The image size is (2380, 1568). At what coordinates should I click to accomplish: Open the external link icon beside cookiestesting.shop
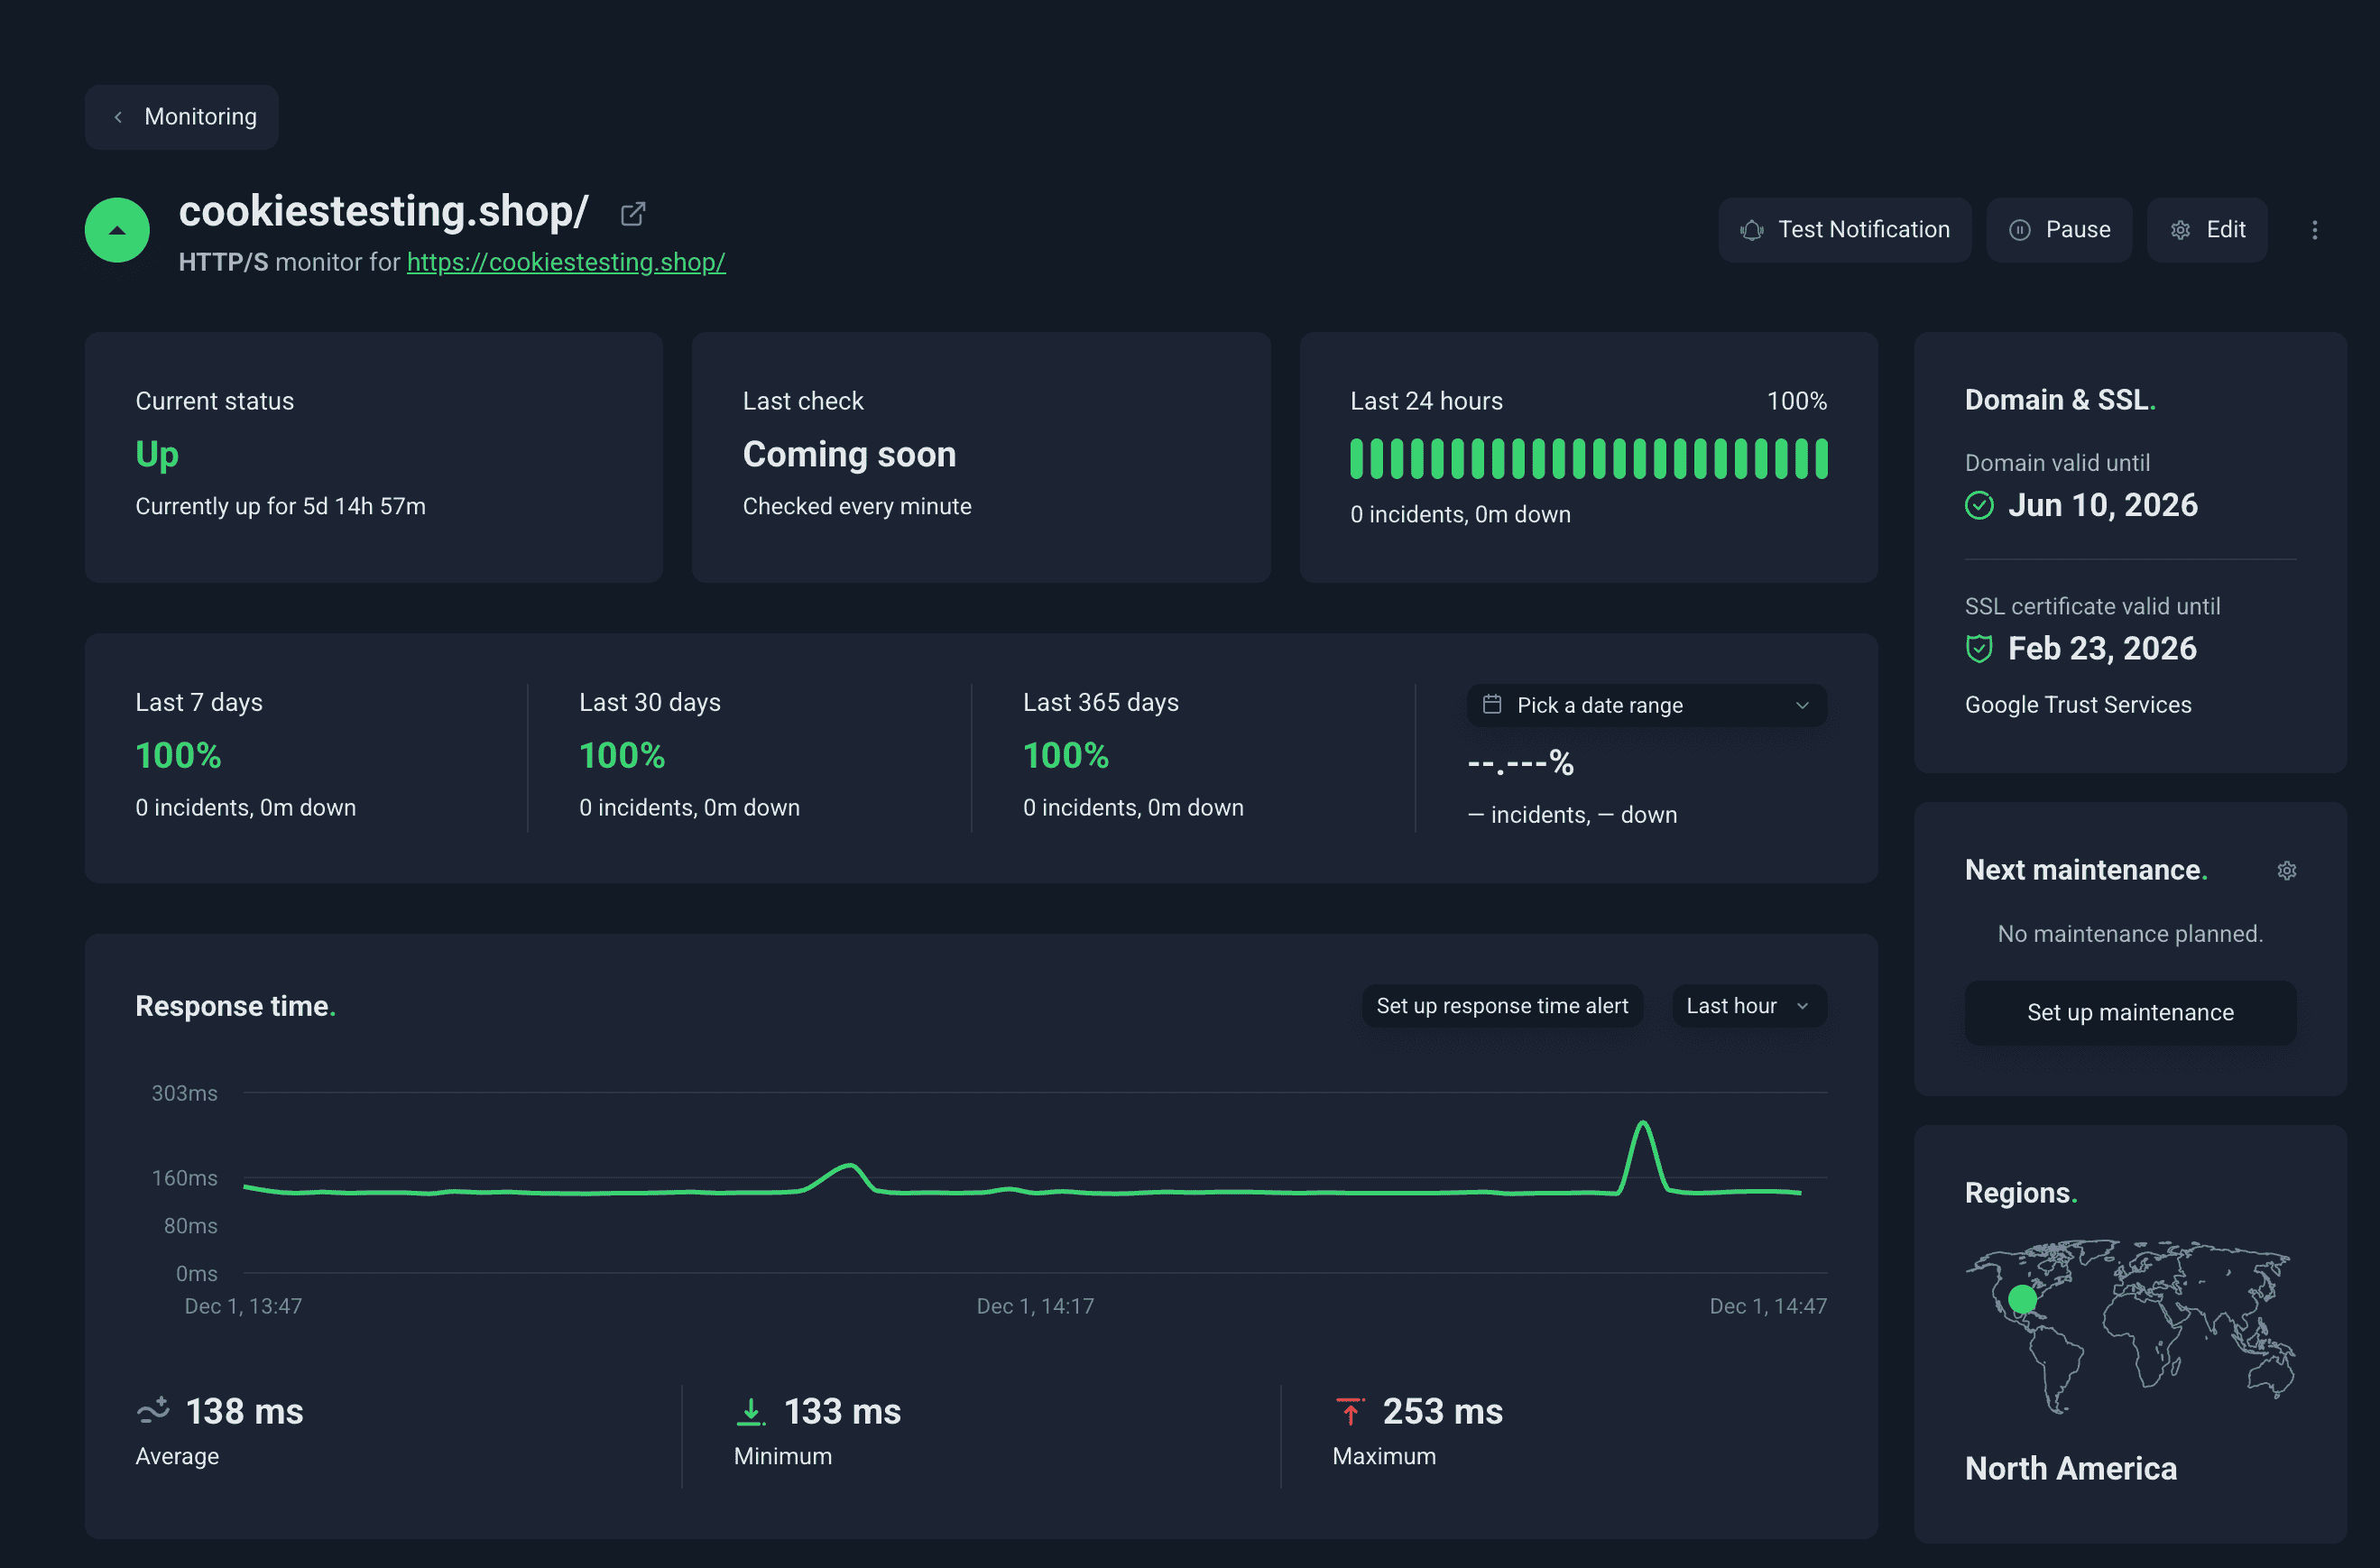tap(633, 213)
